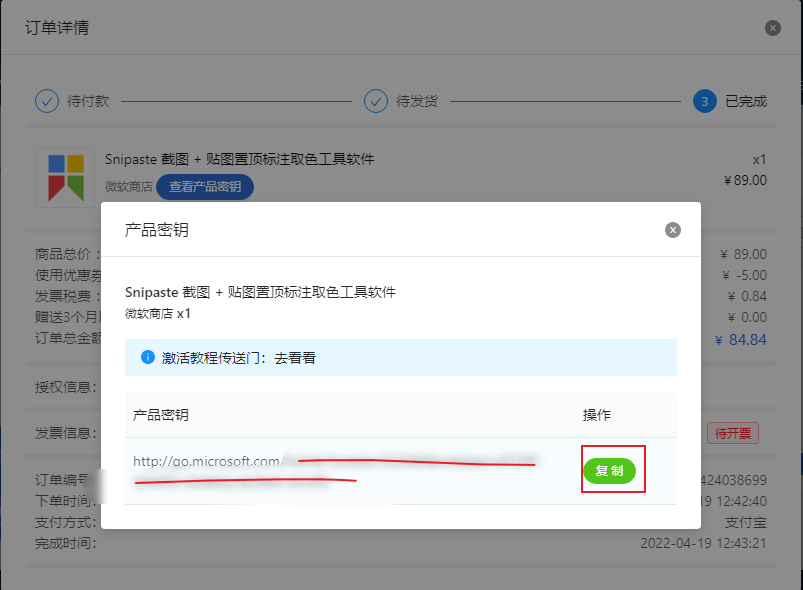This screenshot has width=803, height=590.
Task: Click the 待发货 checkmark icon
Action: pyautogui.click(x=376, y=101)
